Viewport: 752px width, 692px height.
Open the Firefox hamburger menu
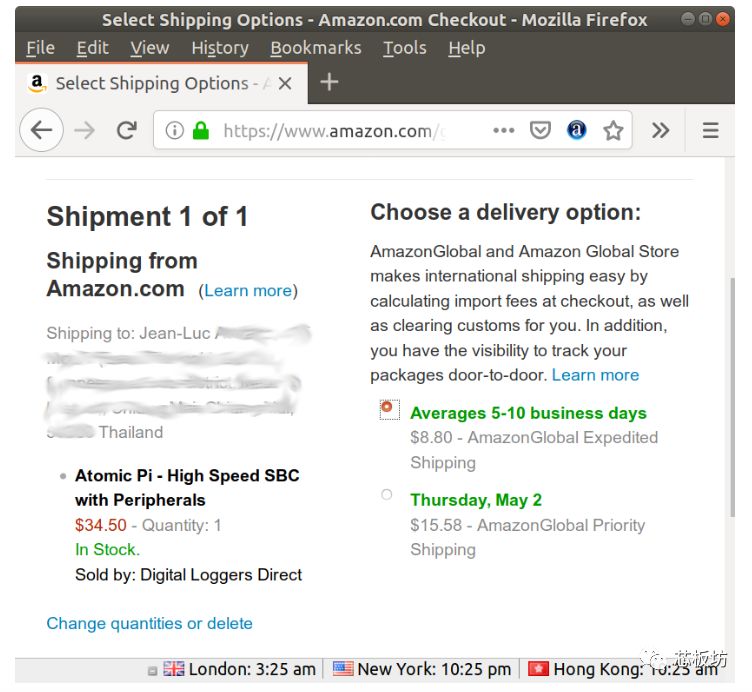tap(710, 130)
